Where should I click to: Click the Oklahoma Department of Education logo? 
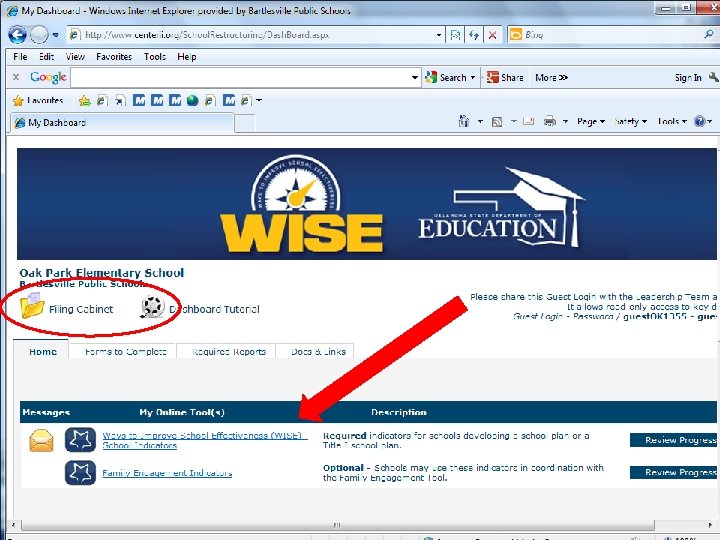(501, 209)
